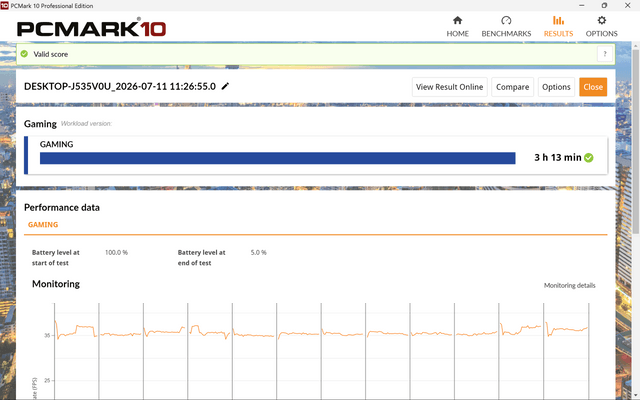Viewport: 640px width, 400px height.
Task: Click the vertical scrollbar thumb
Action: click(x=636, y=141)
